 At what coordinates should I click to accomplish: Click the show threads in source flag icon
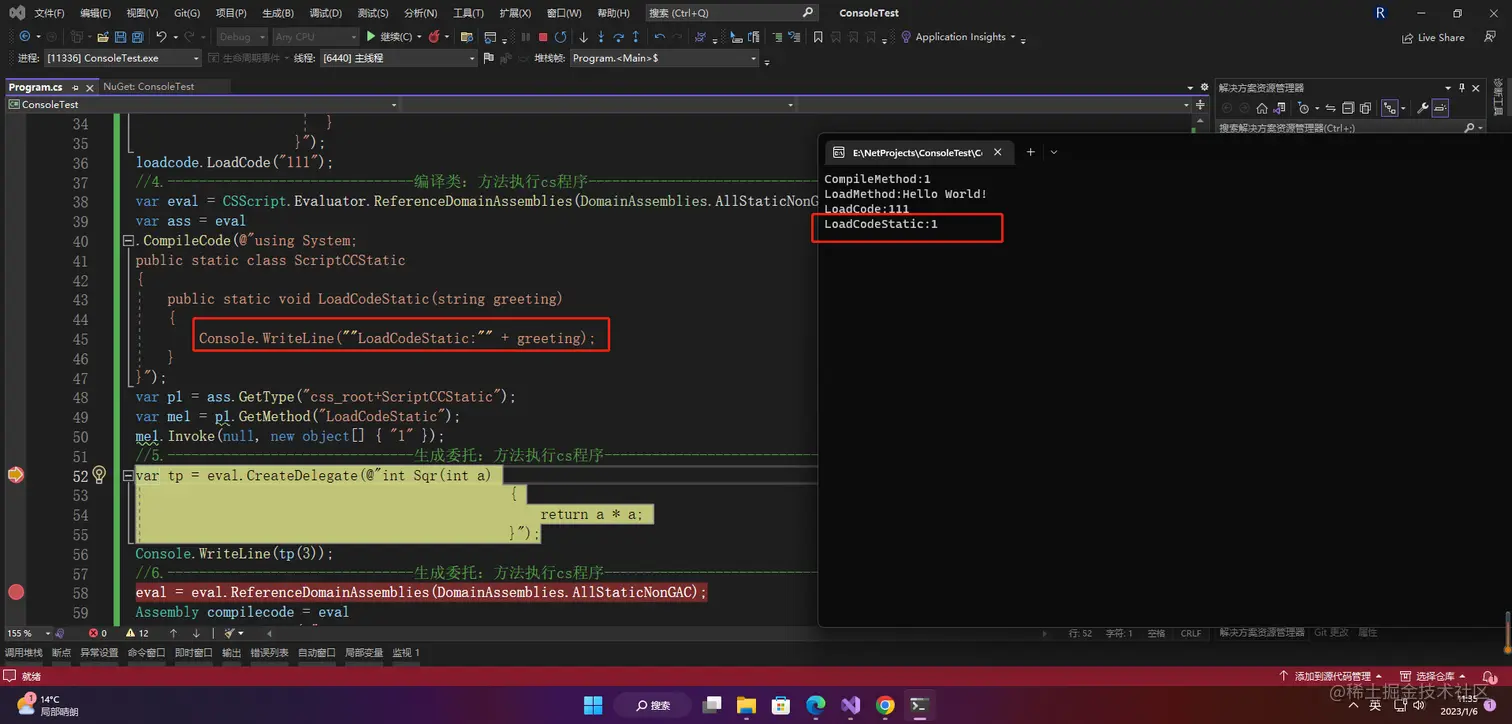pyautogui.click(x=487, y=58)
